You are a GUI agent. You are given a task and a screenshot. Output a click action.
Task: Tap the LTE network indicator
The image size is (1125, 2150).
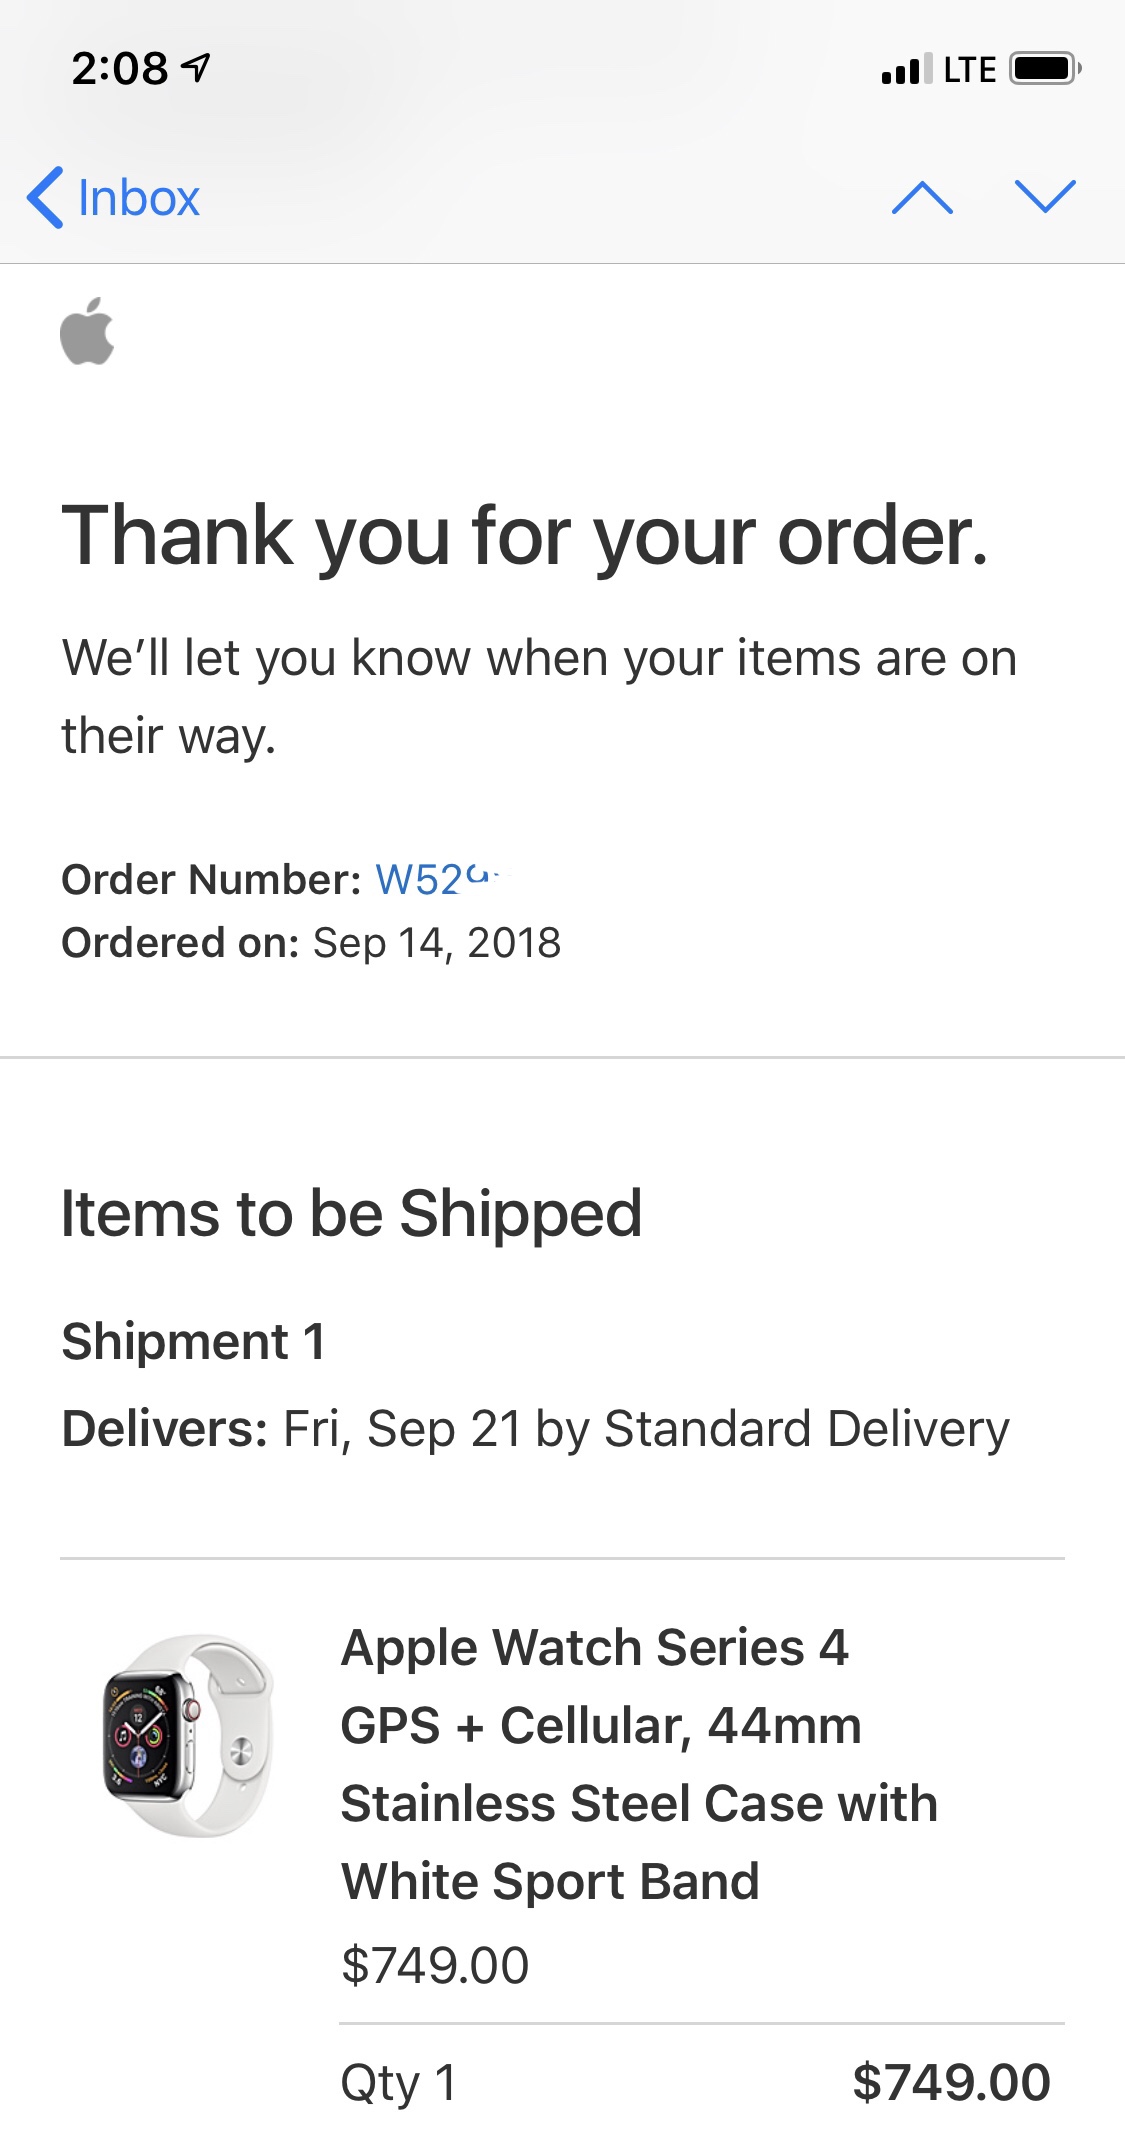click(x=970, y=69)
